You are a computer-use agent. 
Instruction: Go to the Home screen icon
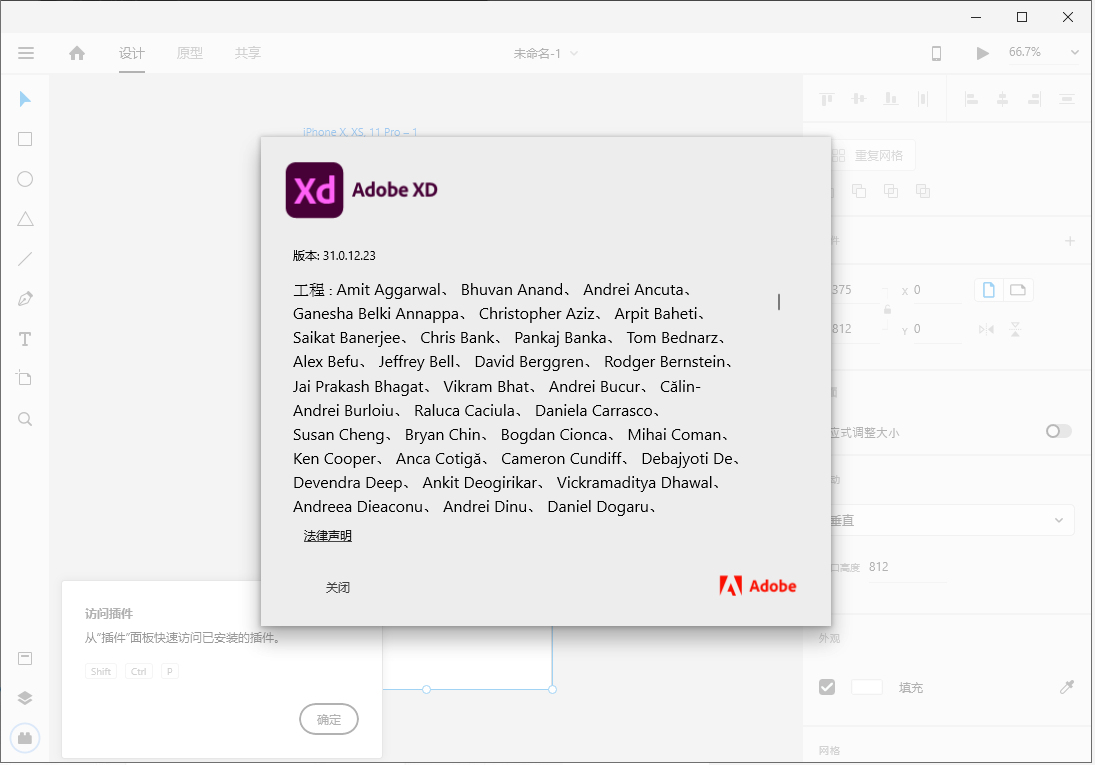click(77, 53)
